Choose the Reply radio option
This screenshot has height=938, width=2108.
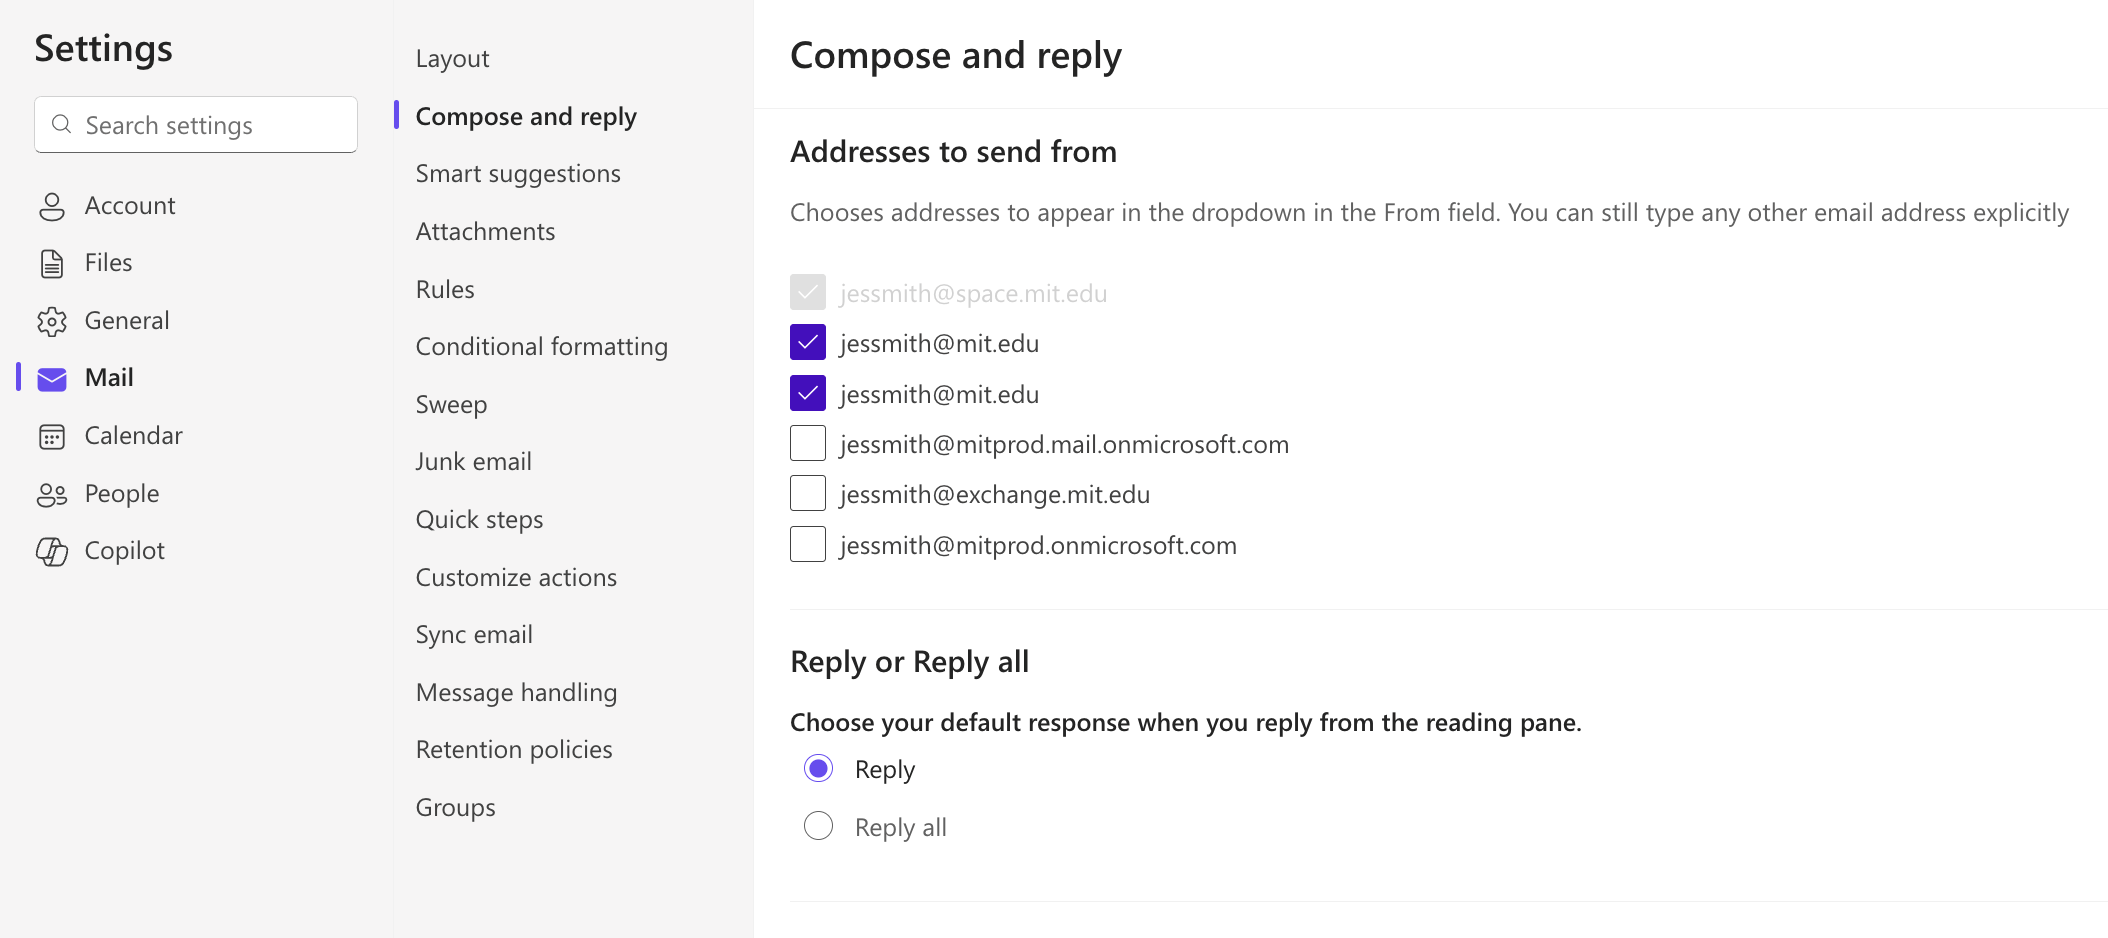coord(818,768)
